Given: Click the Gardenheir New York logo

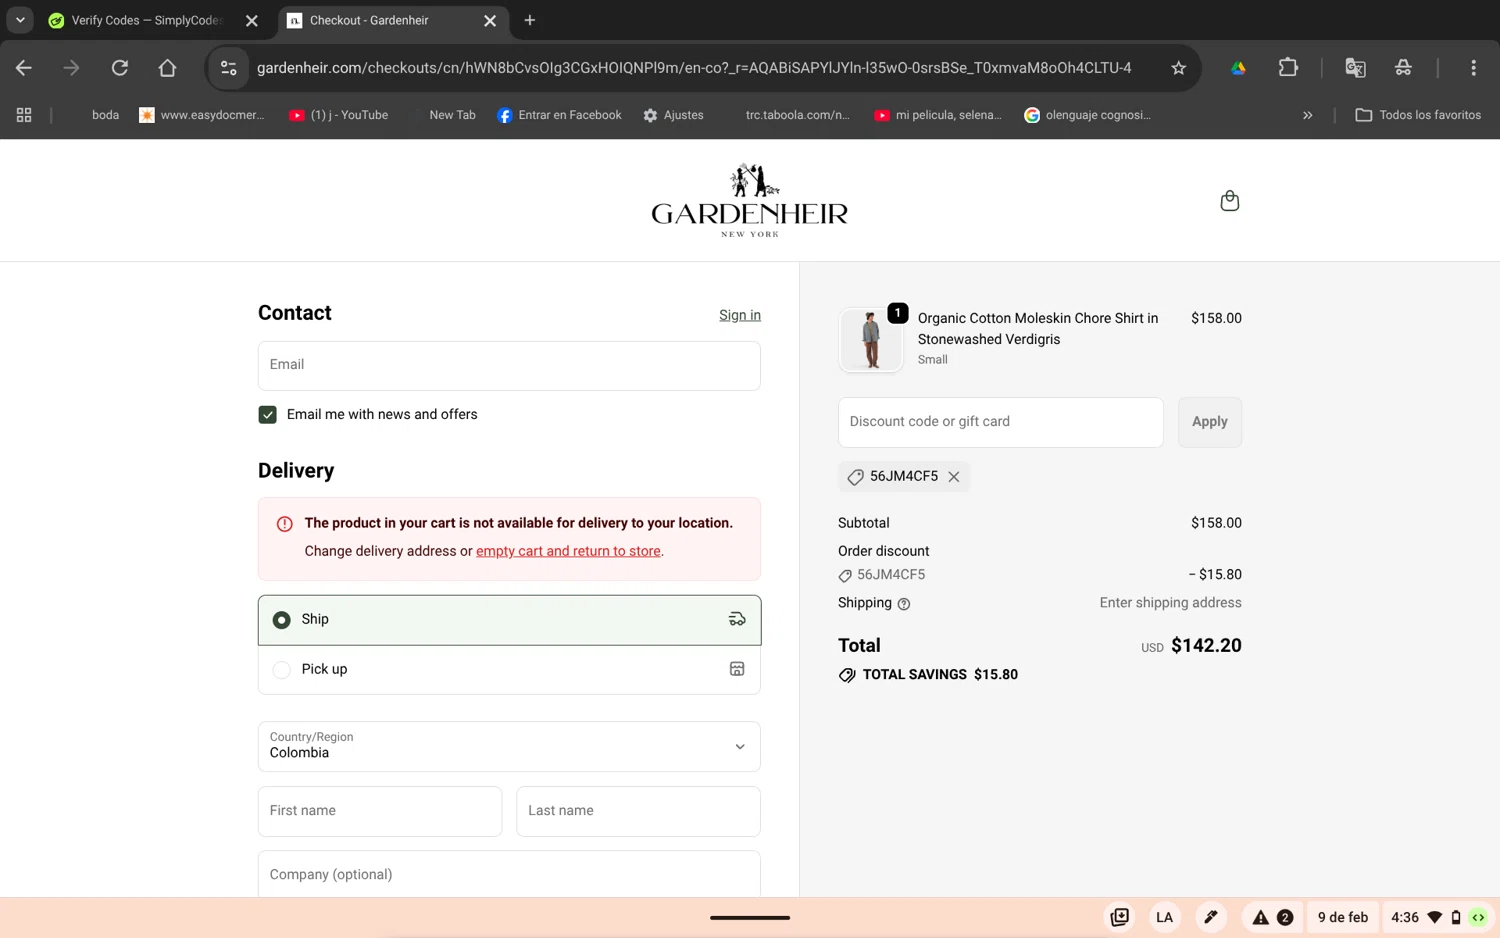Looking at the screenshot, I should pos(749,200).
